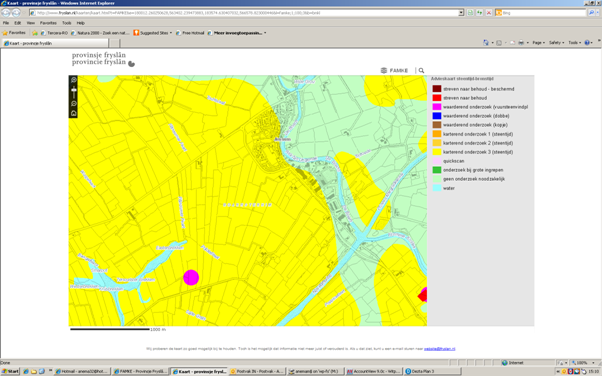Click the browser back arrow button

[6, 13]
